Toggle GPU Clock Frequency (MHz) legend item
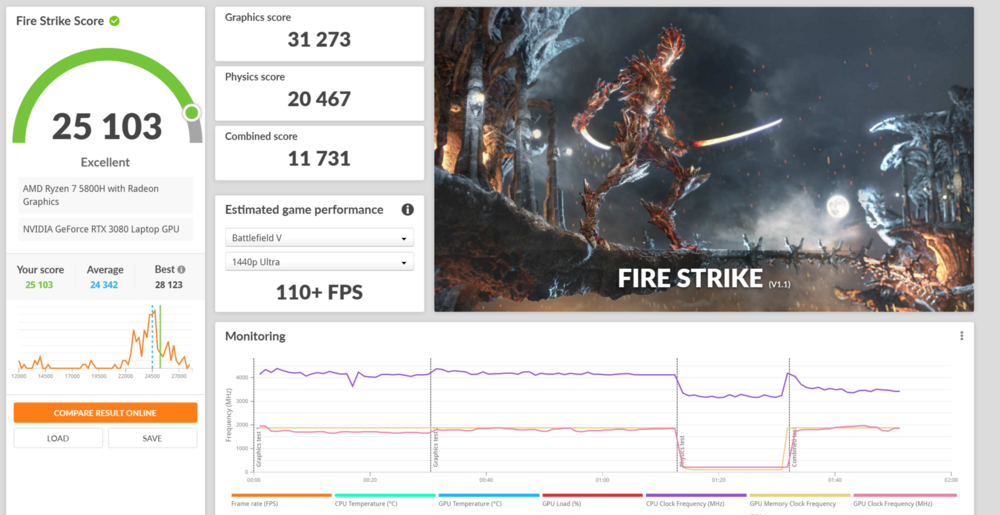 (x=904, y=504)
